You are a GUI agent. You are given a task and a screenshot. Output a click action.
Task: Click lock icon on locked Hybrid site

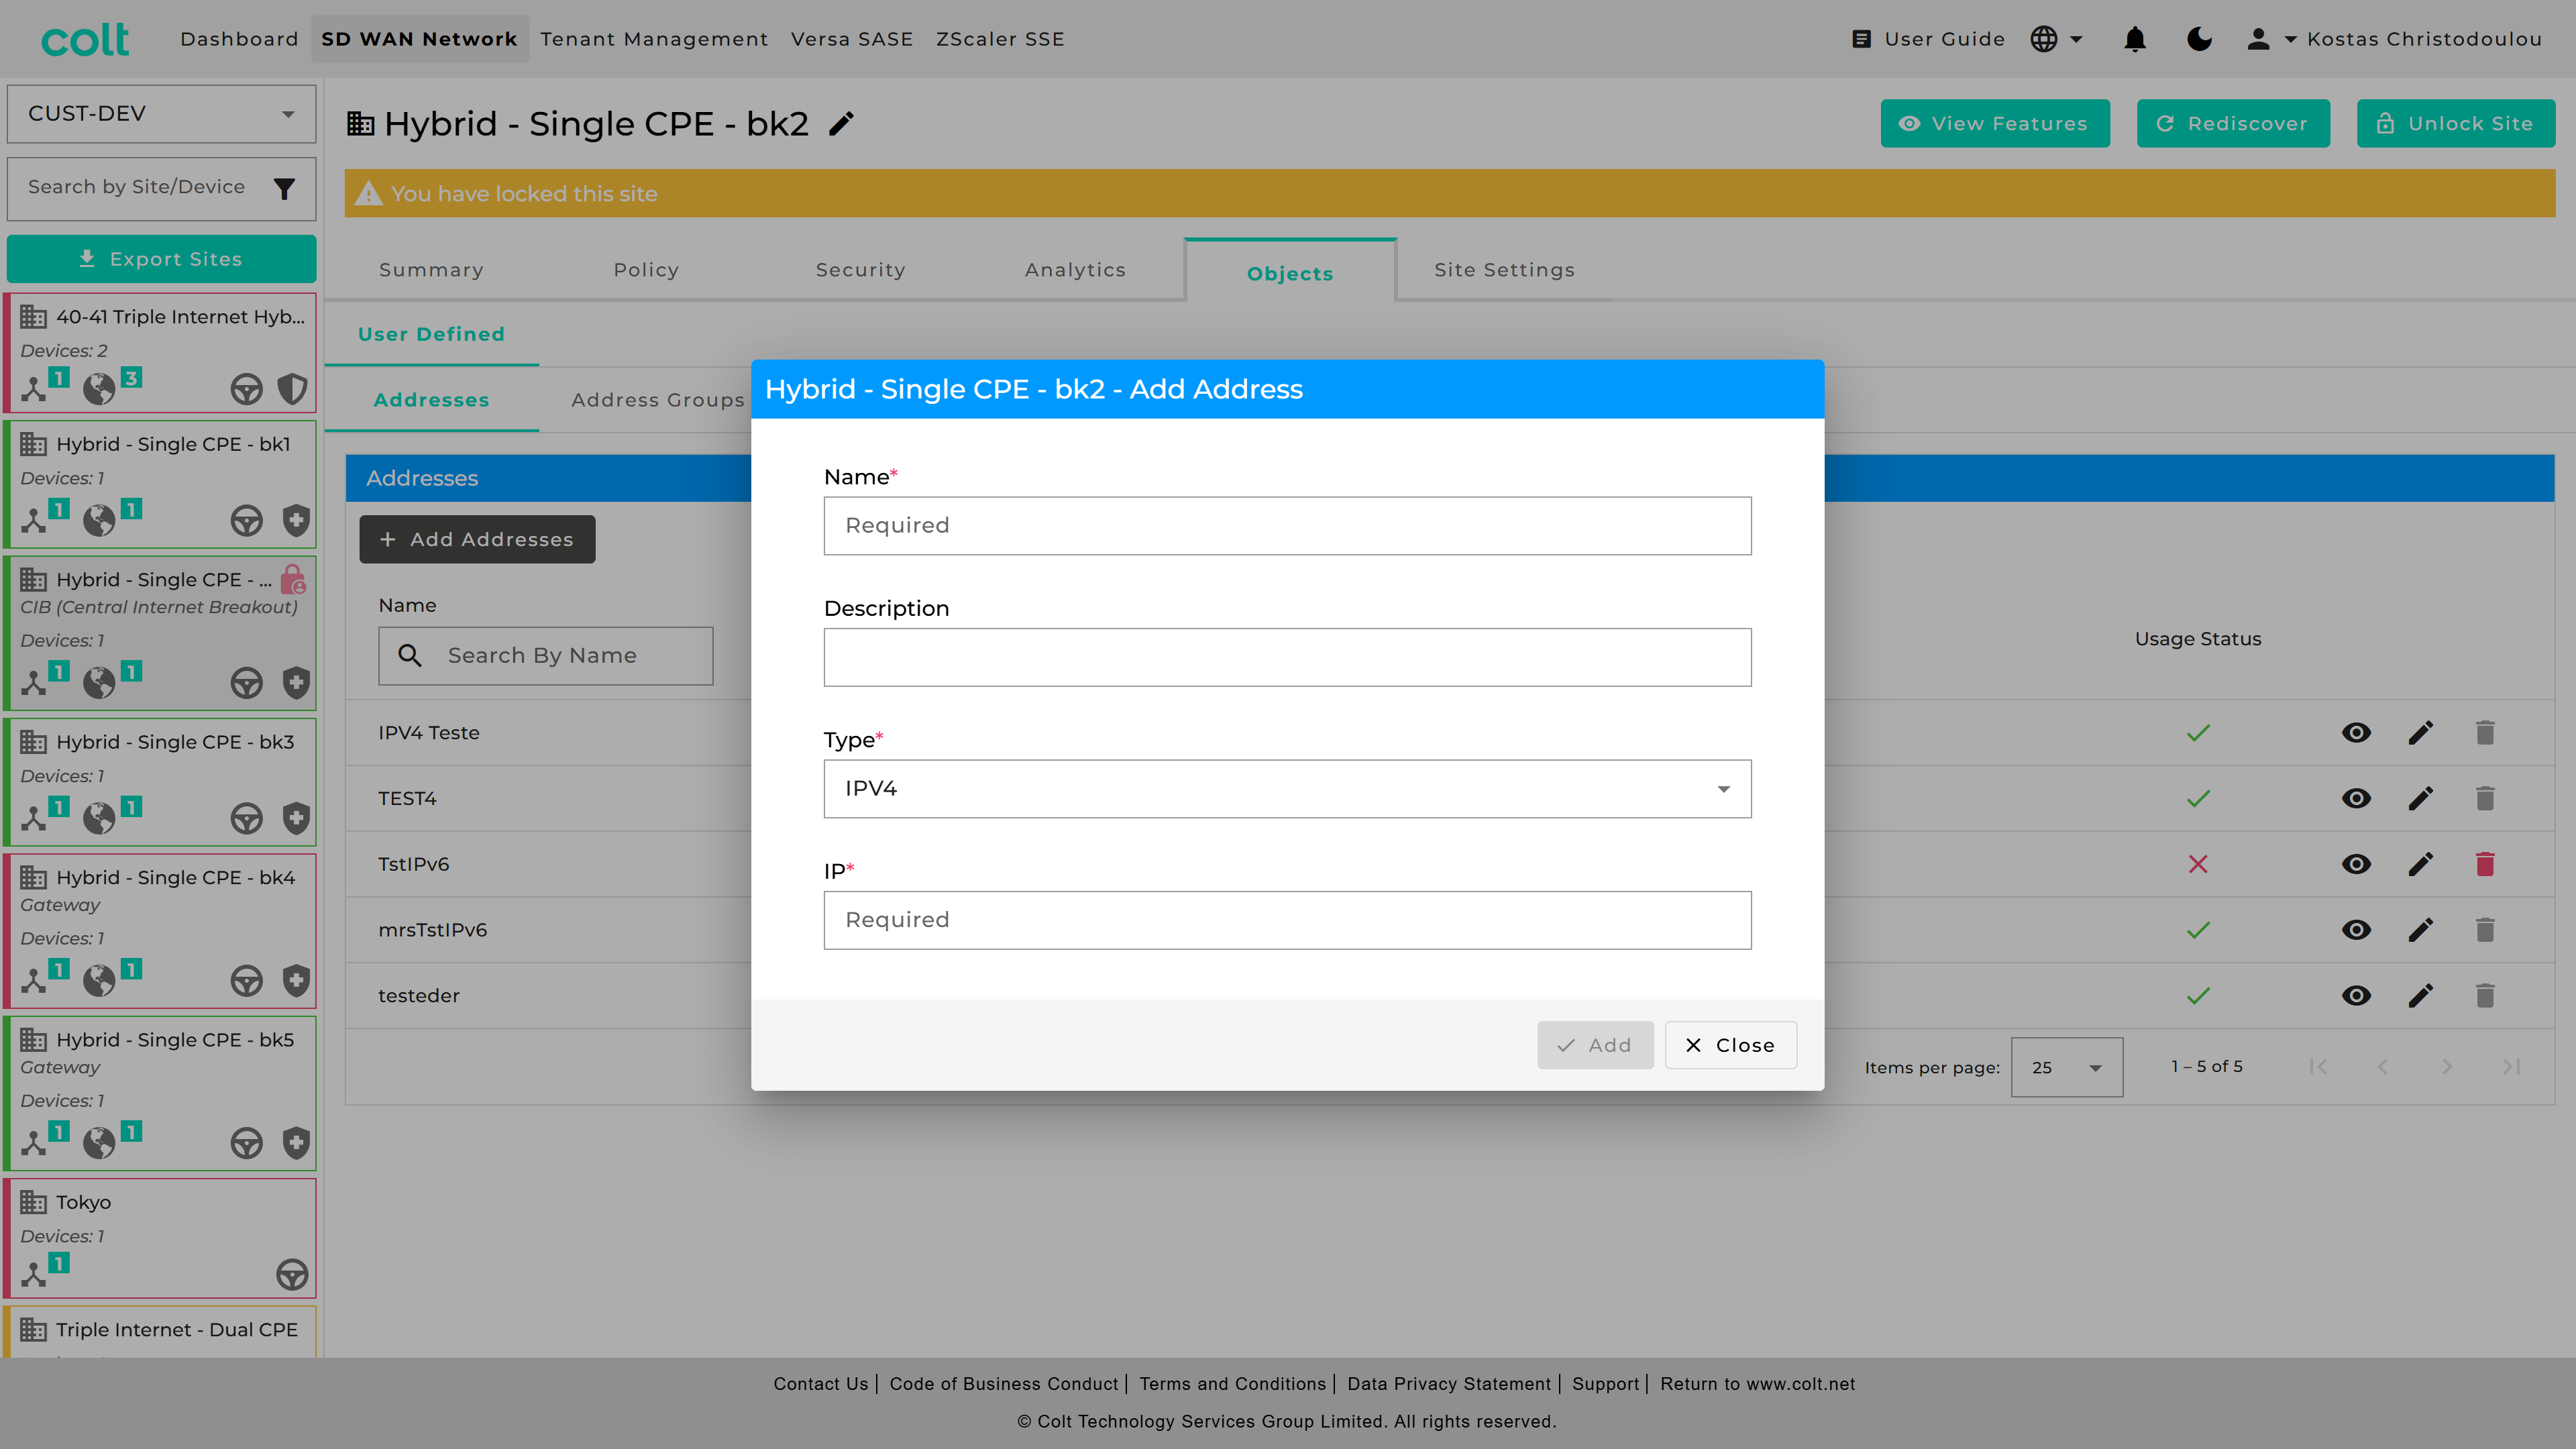[293, 580]
